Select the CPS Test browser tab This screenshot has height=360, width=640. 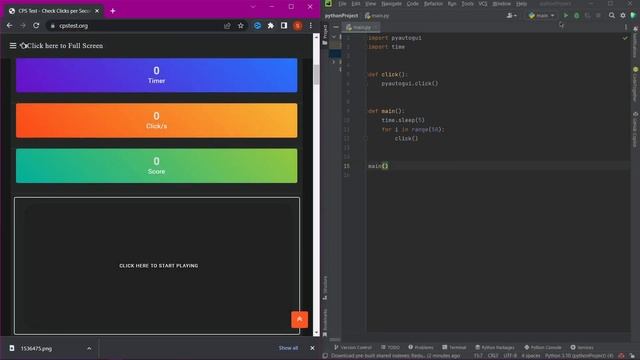53,11
